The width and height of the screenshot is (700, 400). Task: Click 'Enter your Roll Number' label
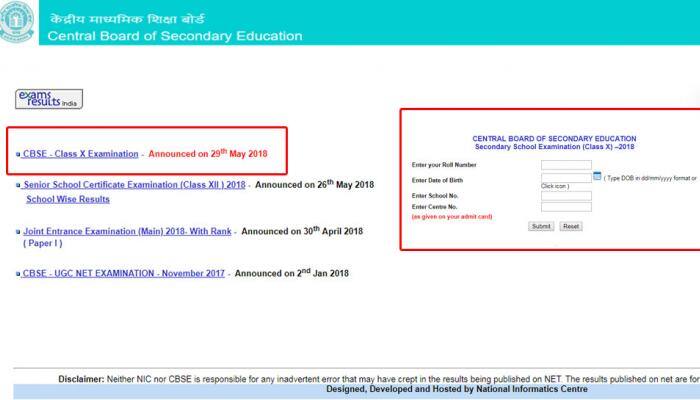click(x=444, y=165)
